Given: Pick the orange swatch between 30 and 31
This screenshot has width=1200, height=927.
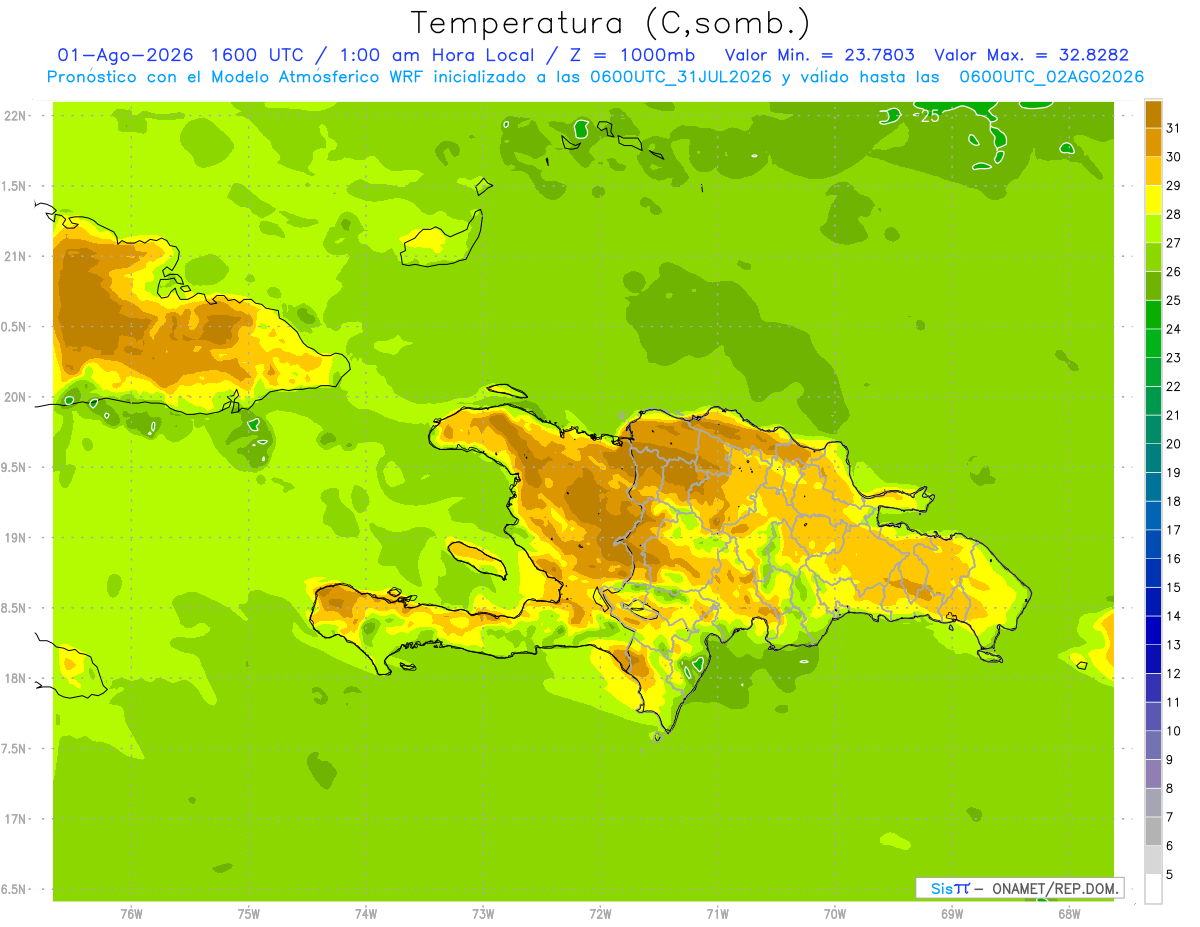Looking at the screenshot, I should (x=1153, y=142).
